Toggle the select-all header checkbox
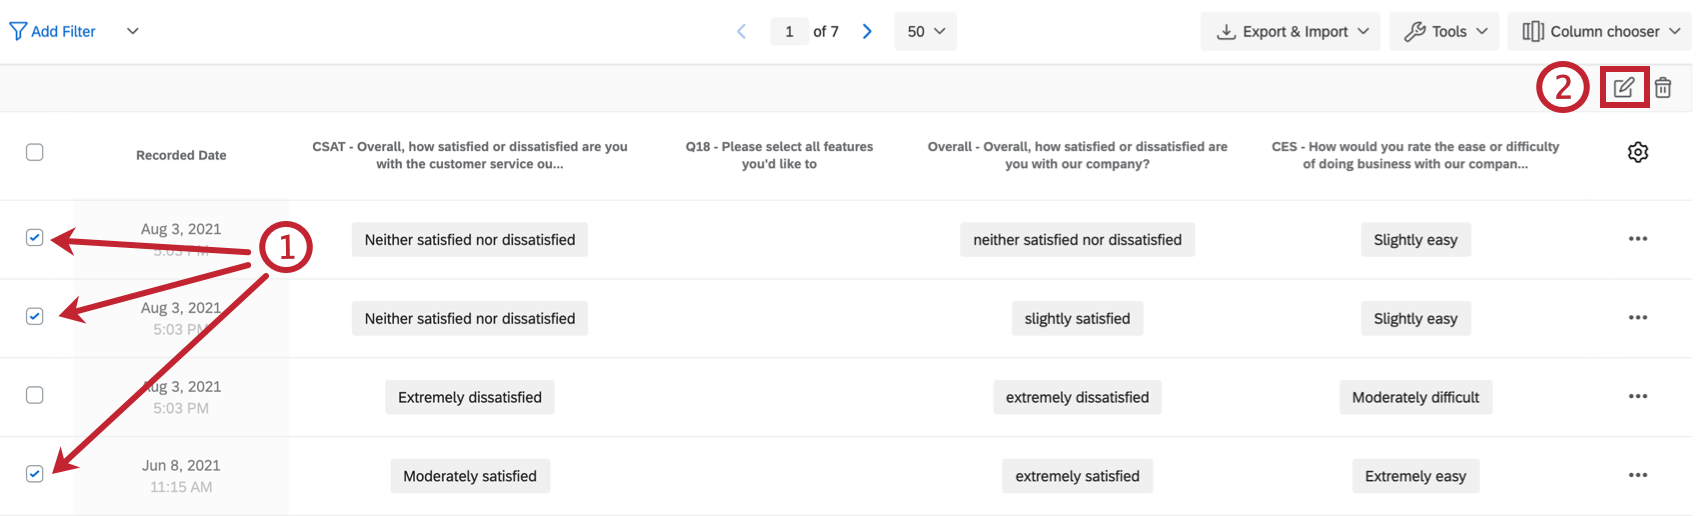Image resolution: width=1700 pixels, height=516 pixels. 35,152
